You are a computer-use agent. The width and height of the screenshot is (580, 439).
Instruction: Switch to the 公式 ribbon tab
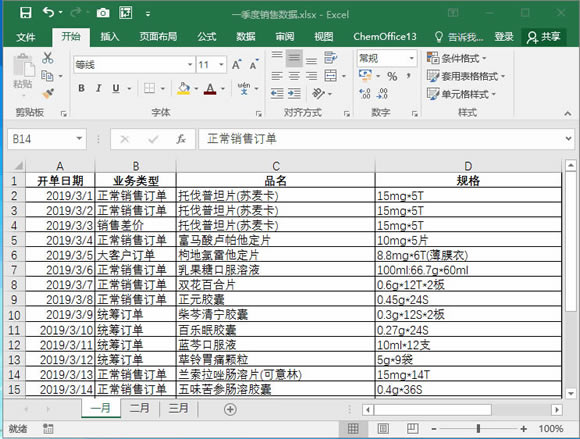point(206,37)
